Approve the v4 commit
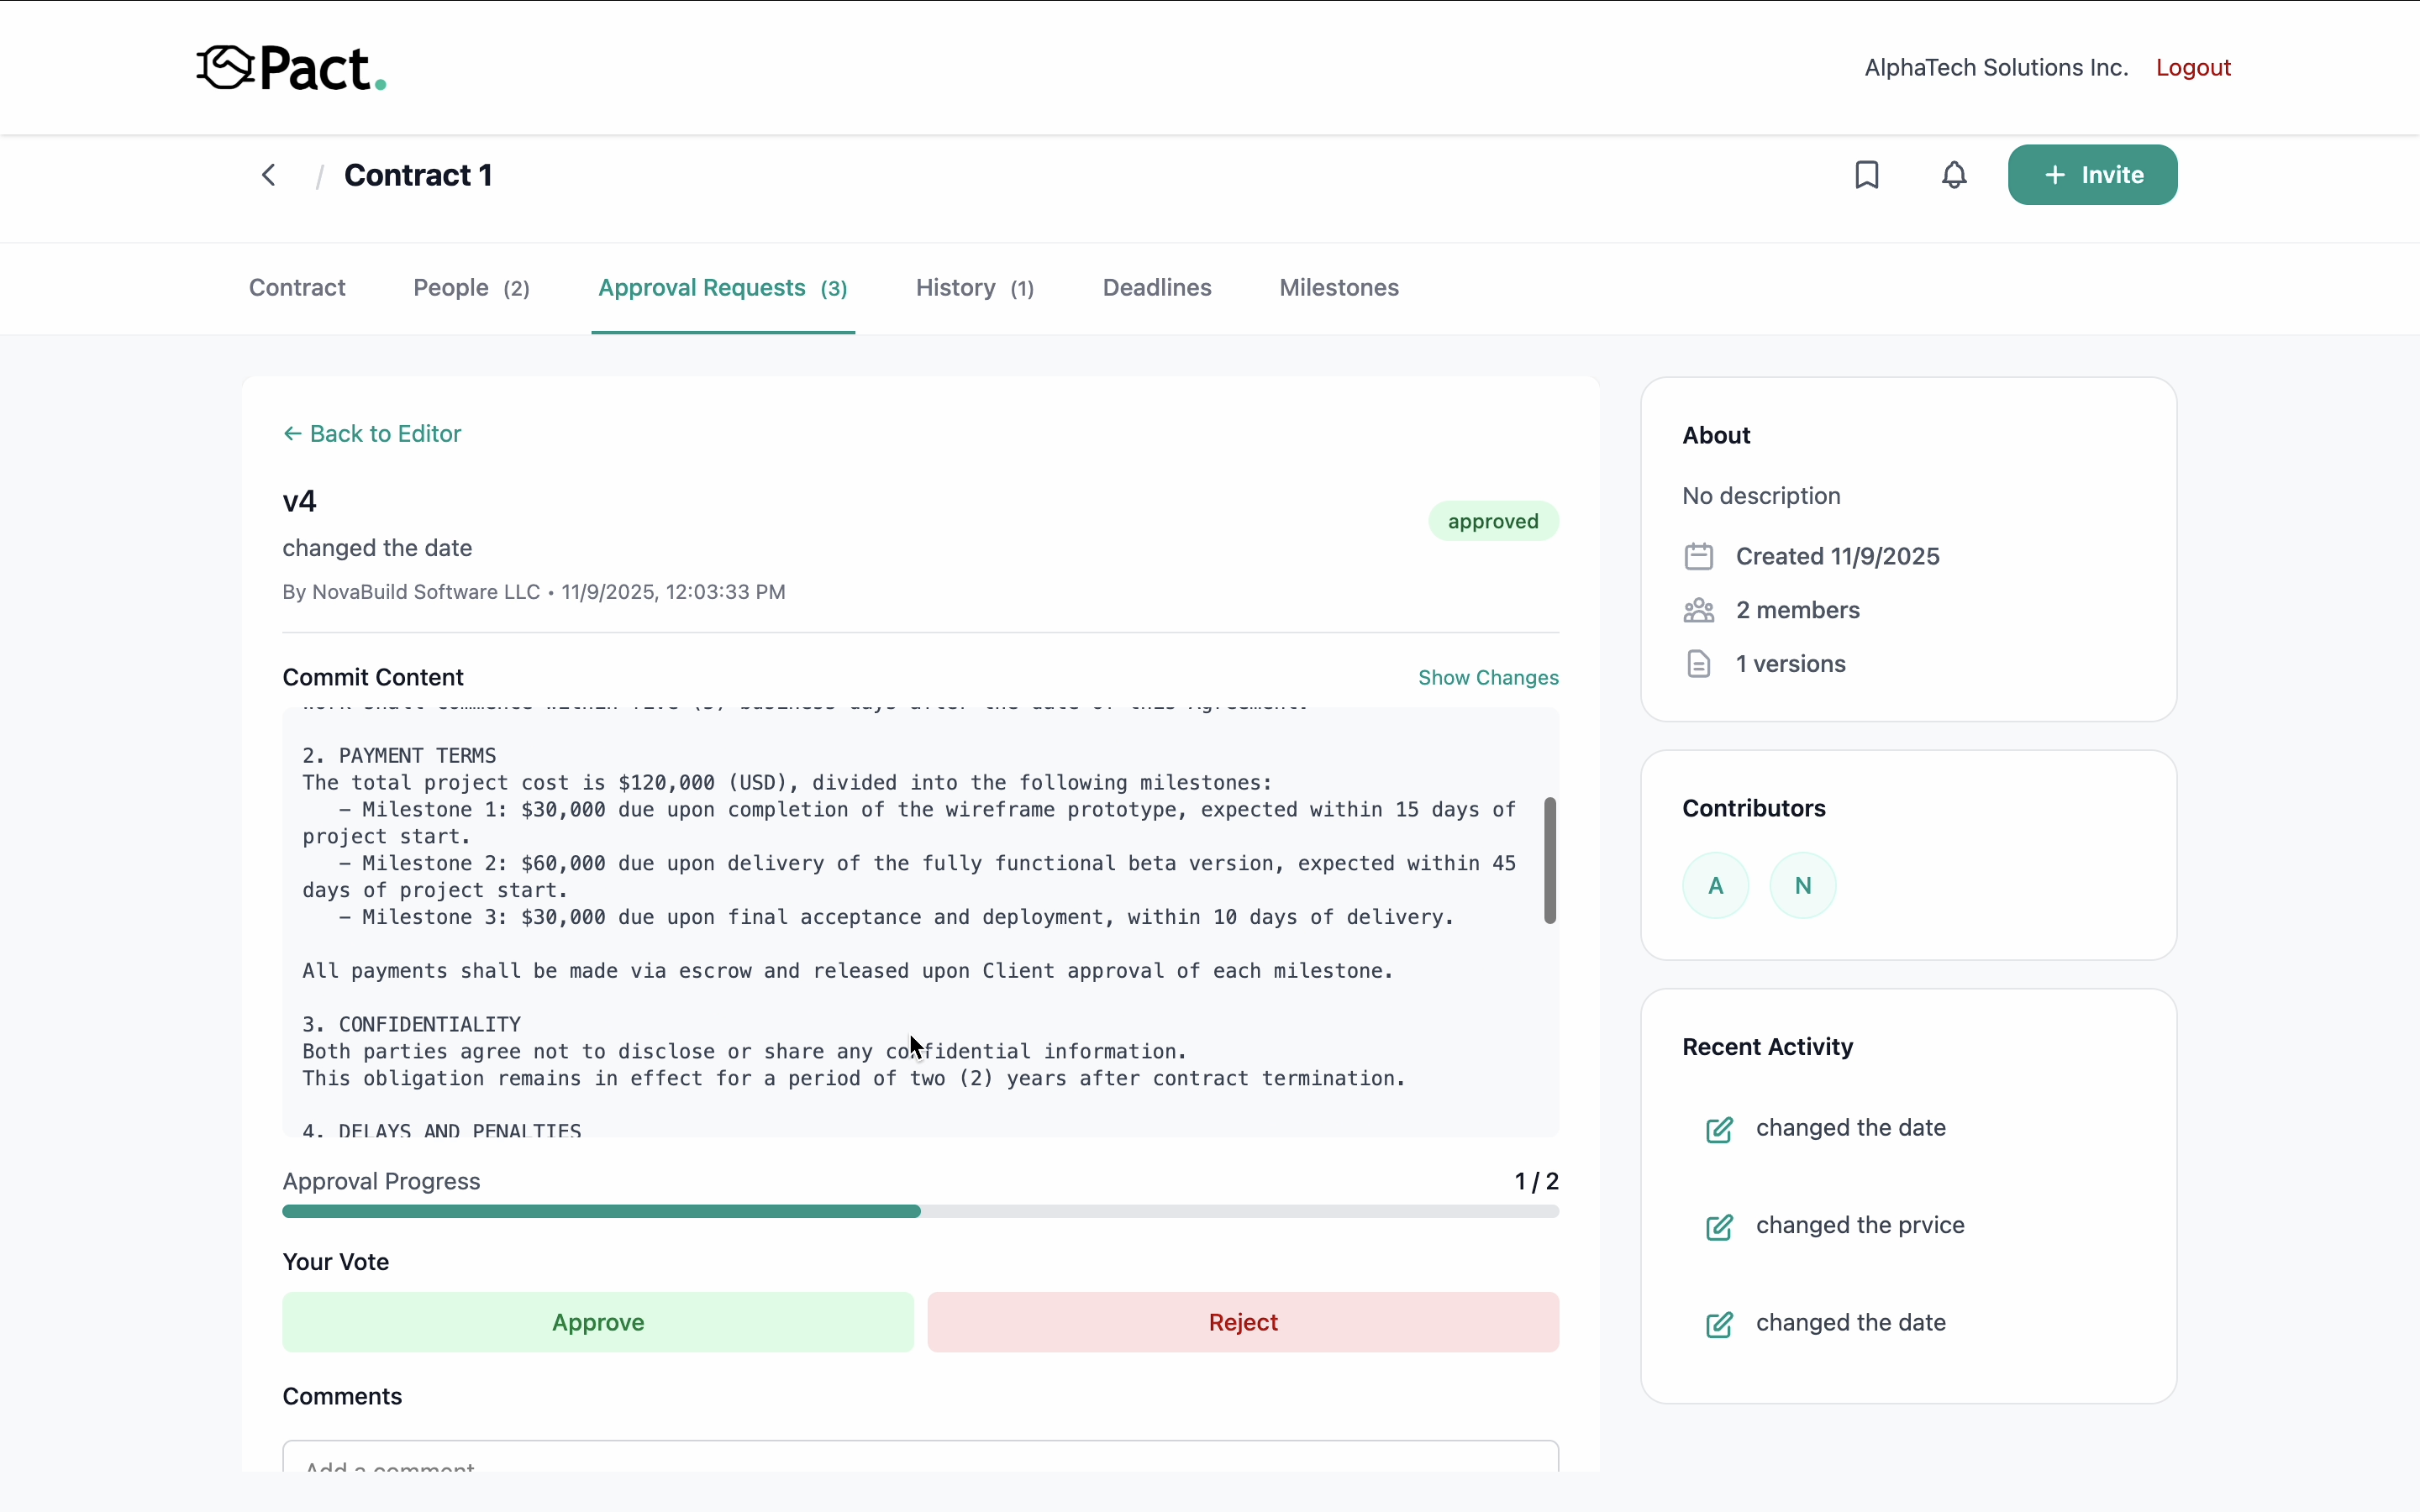2420x1512 pixels. (597, 1322)
